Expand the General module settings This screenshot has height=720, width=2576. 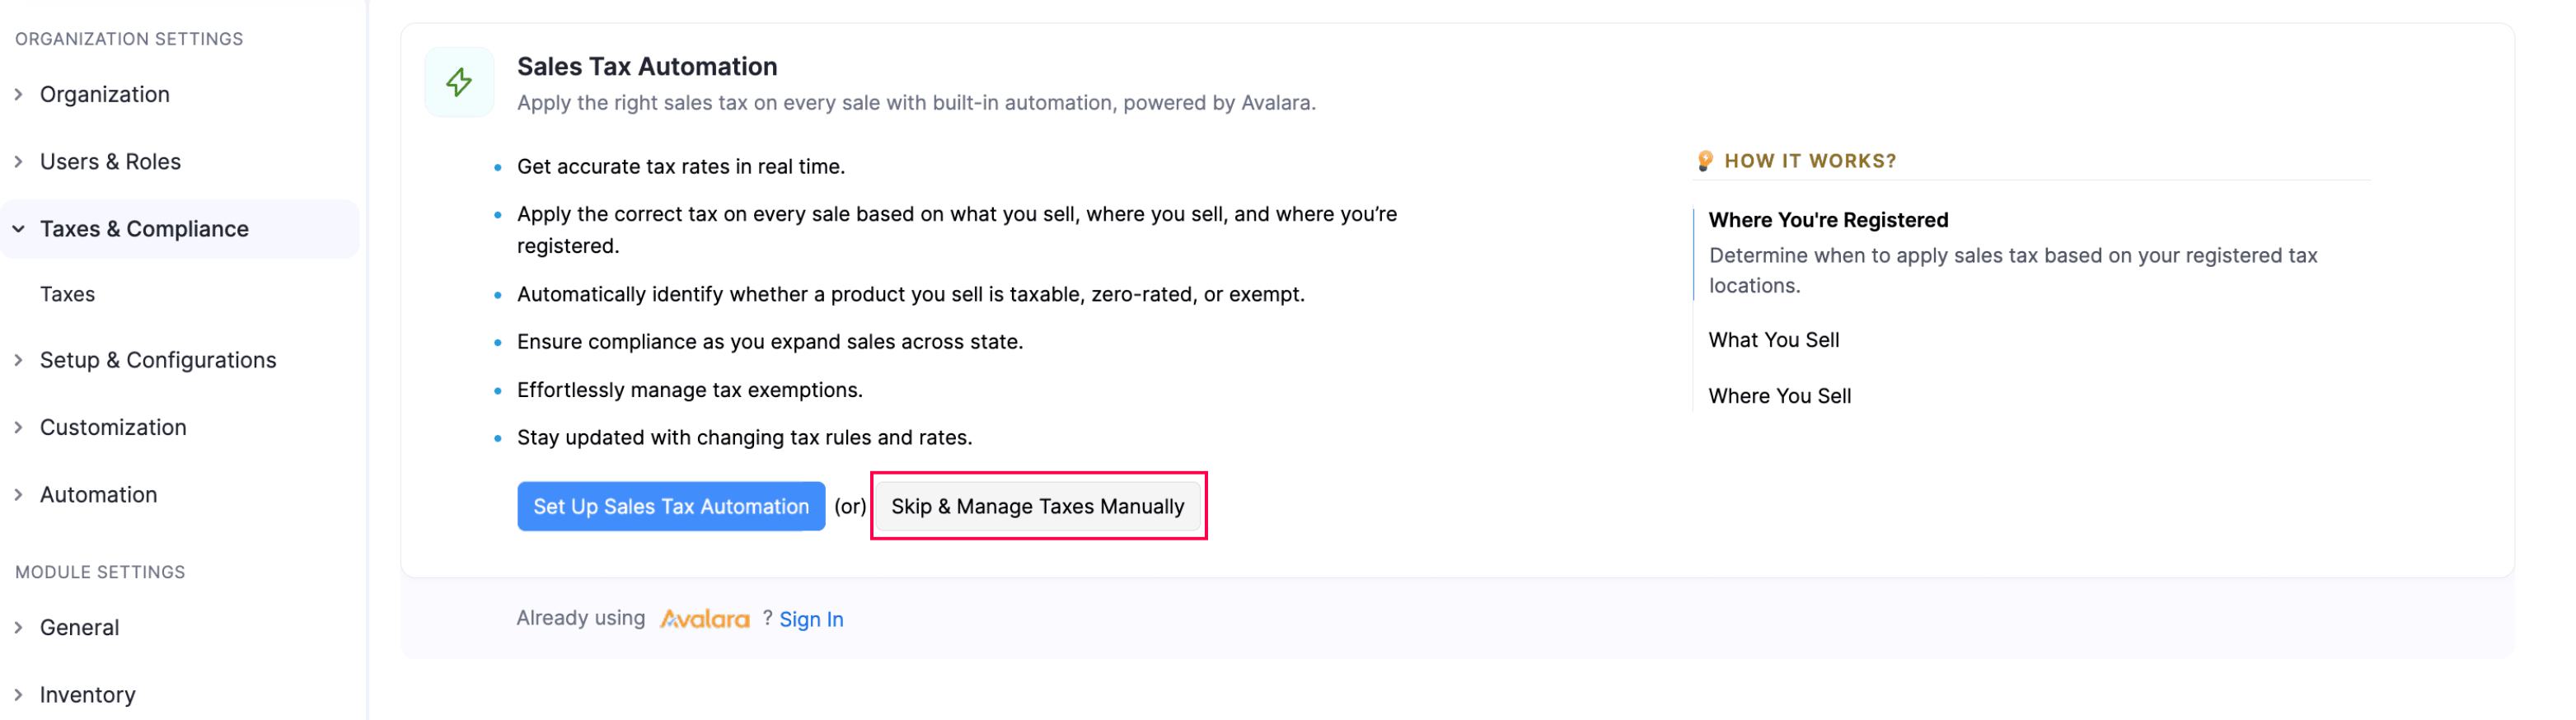tap(79, 627)
